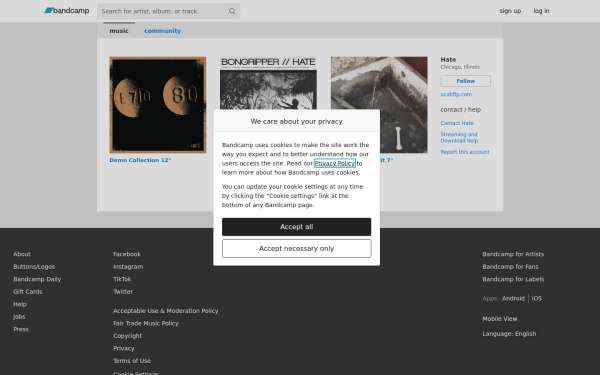Follow the artist Hate

pos(465,81)
